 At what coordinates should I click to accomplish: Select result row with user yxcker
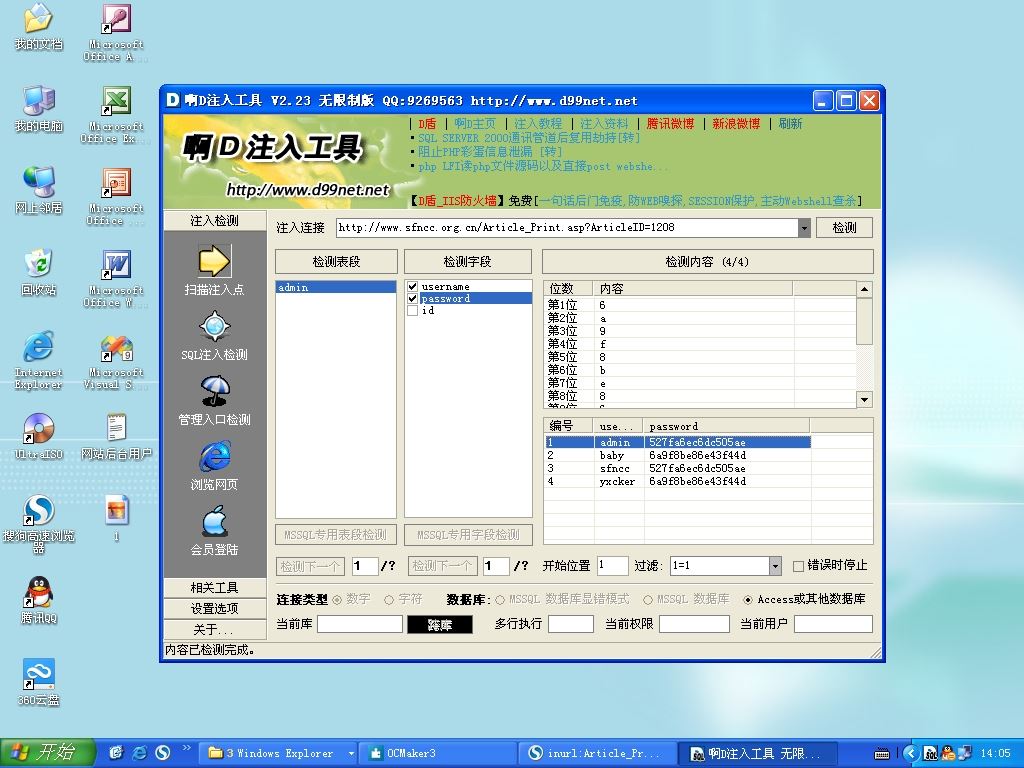click(x=678, y=481)
